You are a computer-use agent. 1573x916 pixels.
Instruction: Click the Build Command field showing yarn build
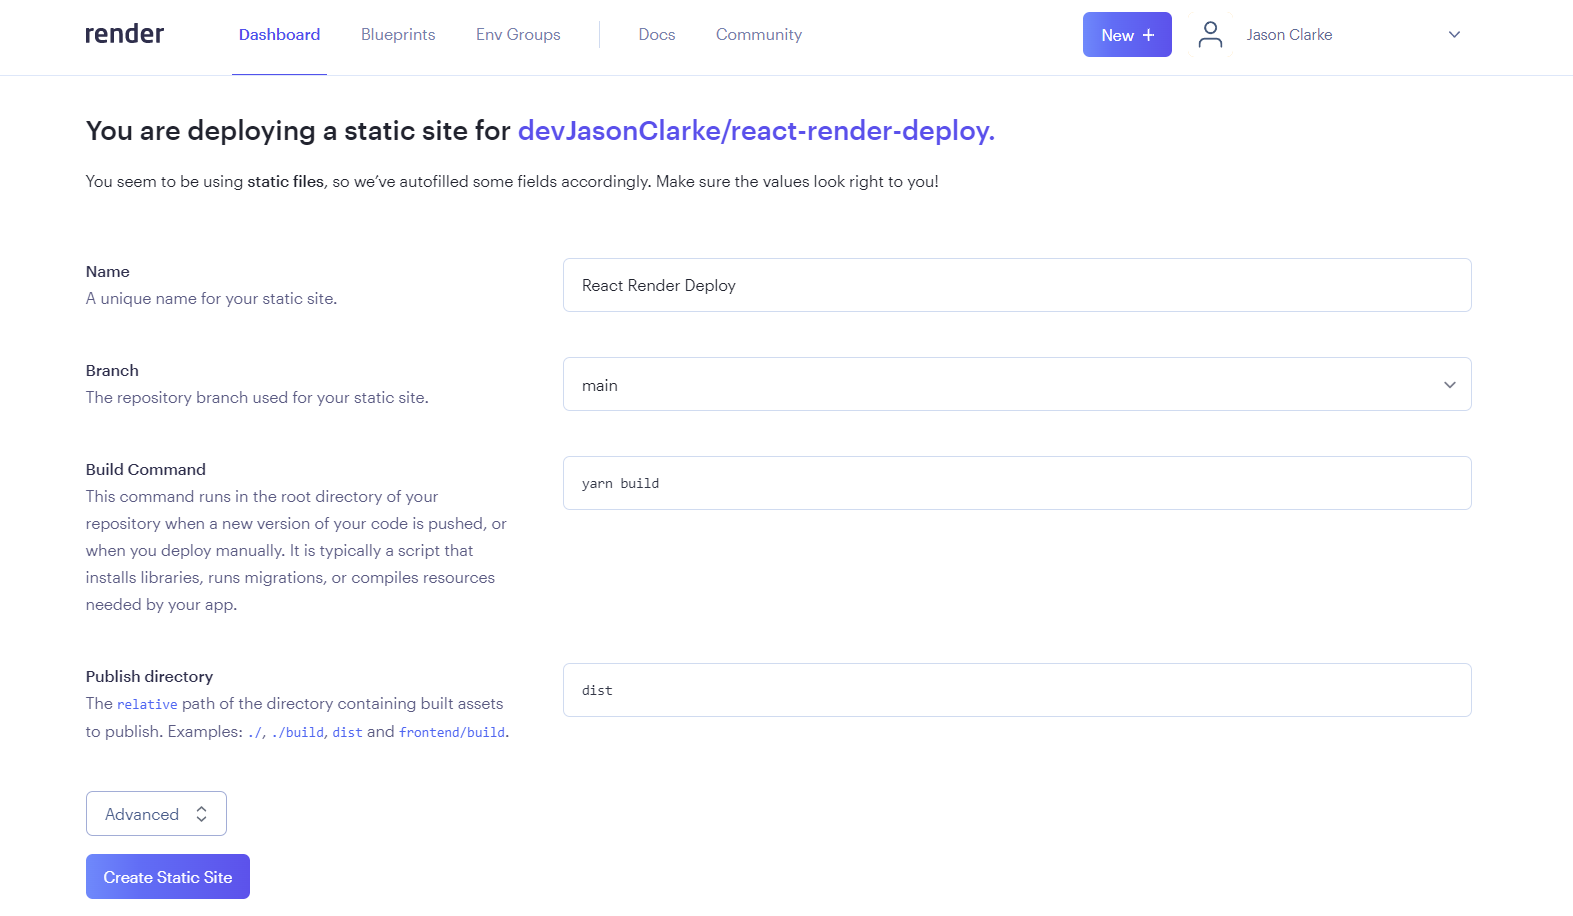pos(1017,483)
